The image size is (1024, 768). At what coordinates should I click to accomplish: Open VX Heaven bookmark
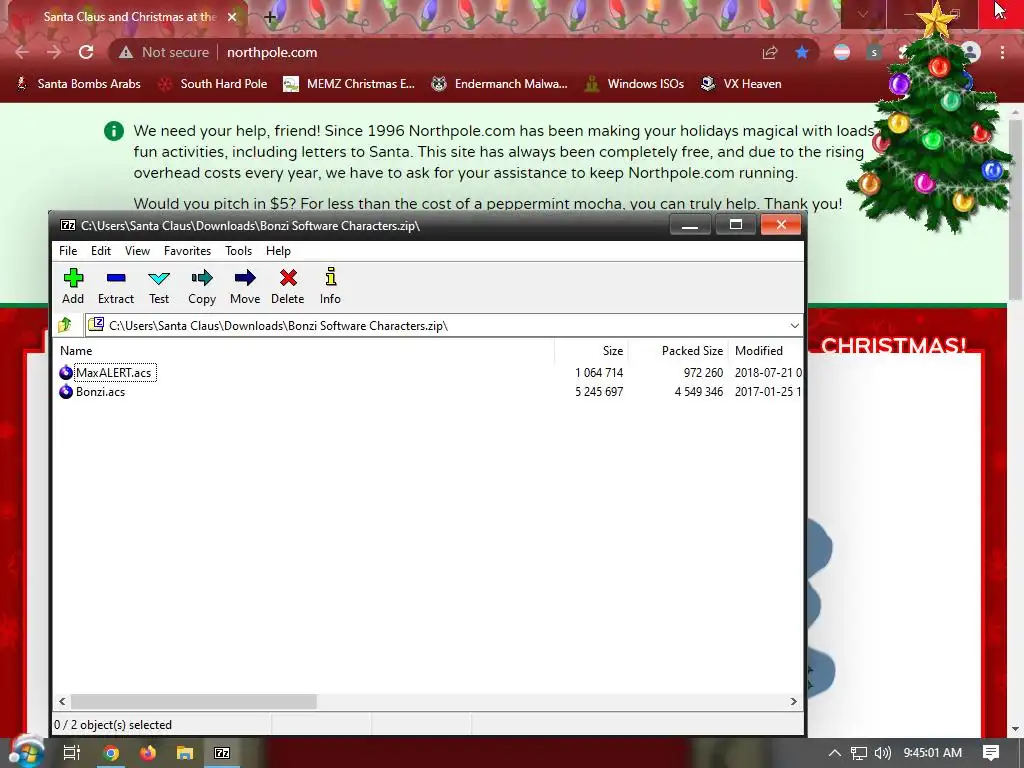click(x=741, y=84)
